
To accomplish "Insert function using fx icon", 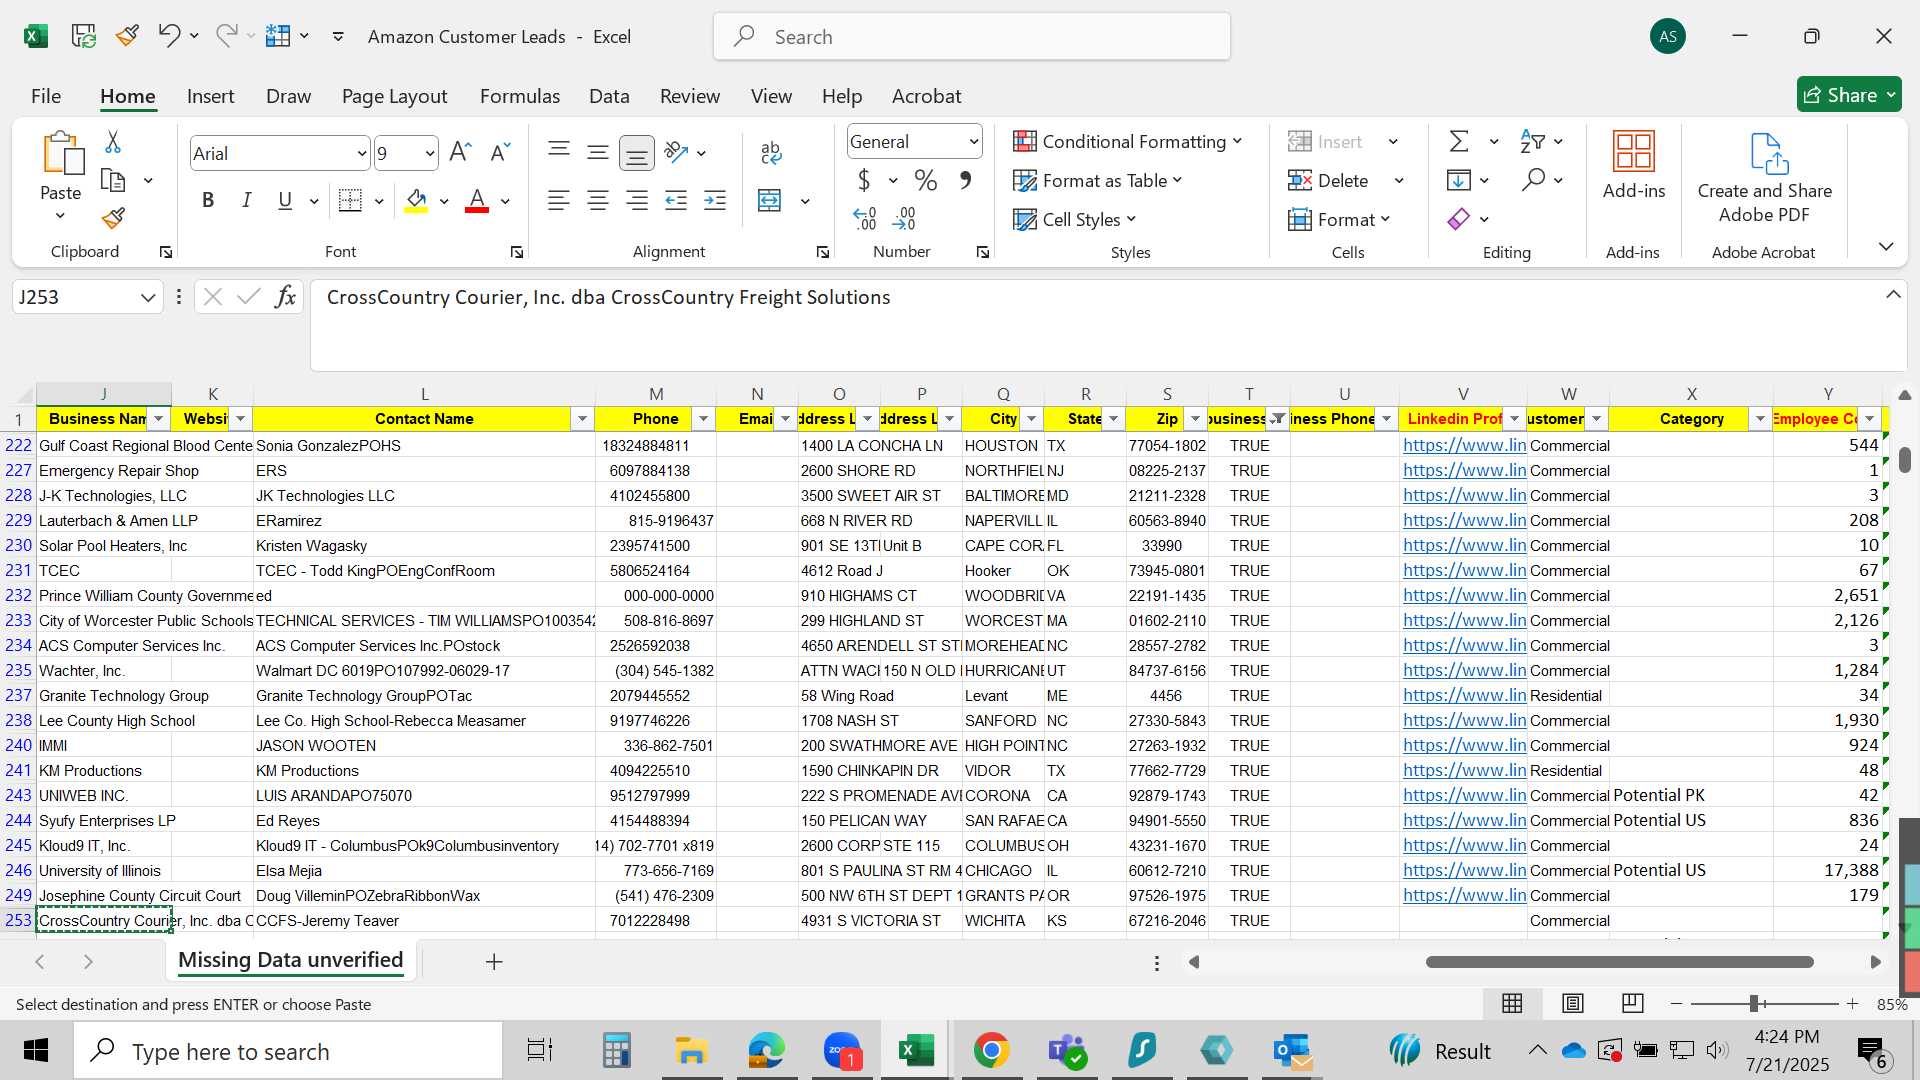I will coord(285,297).
